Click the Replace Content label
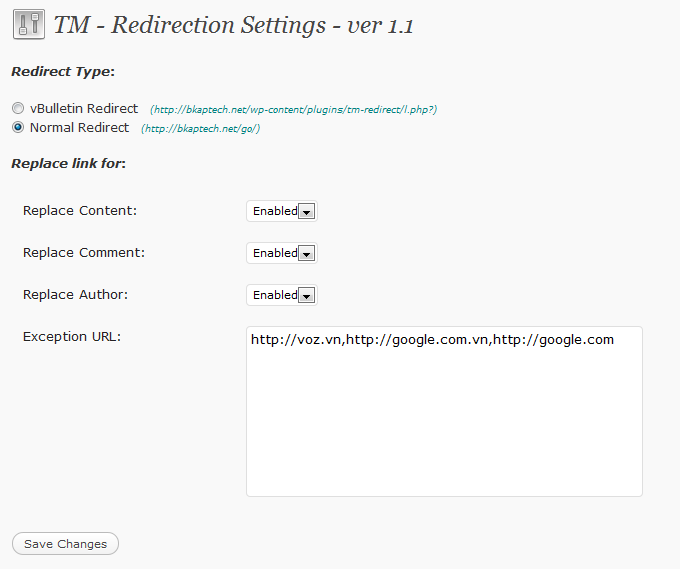 pos(80,211)
